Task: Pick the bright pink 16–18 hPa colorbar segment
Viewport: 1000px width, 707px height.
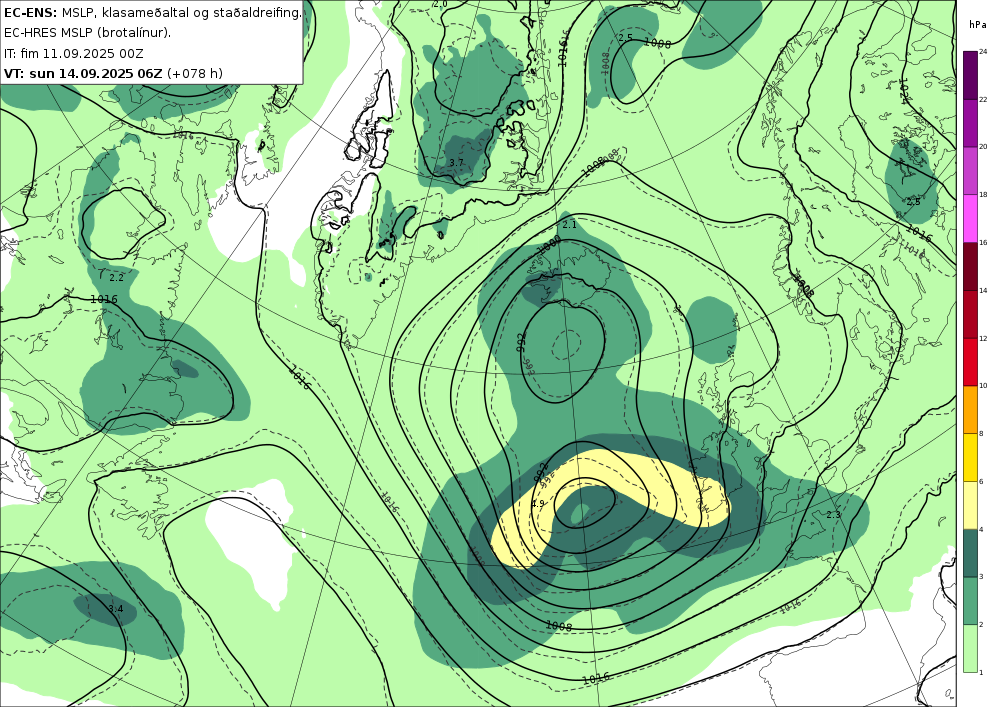Action: 970,218
